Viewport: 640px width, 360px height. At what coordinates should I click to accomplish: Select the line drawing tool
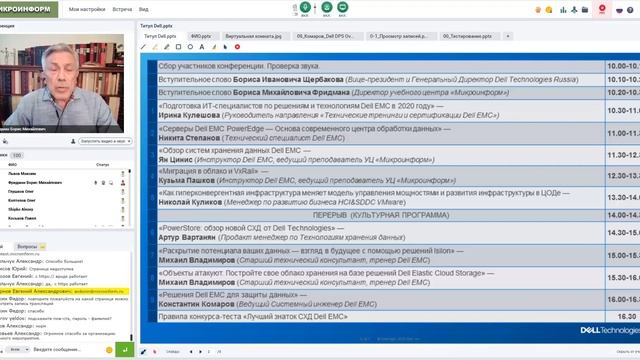click(x=143, y=47)
